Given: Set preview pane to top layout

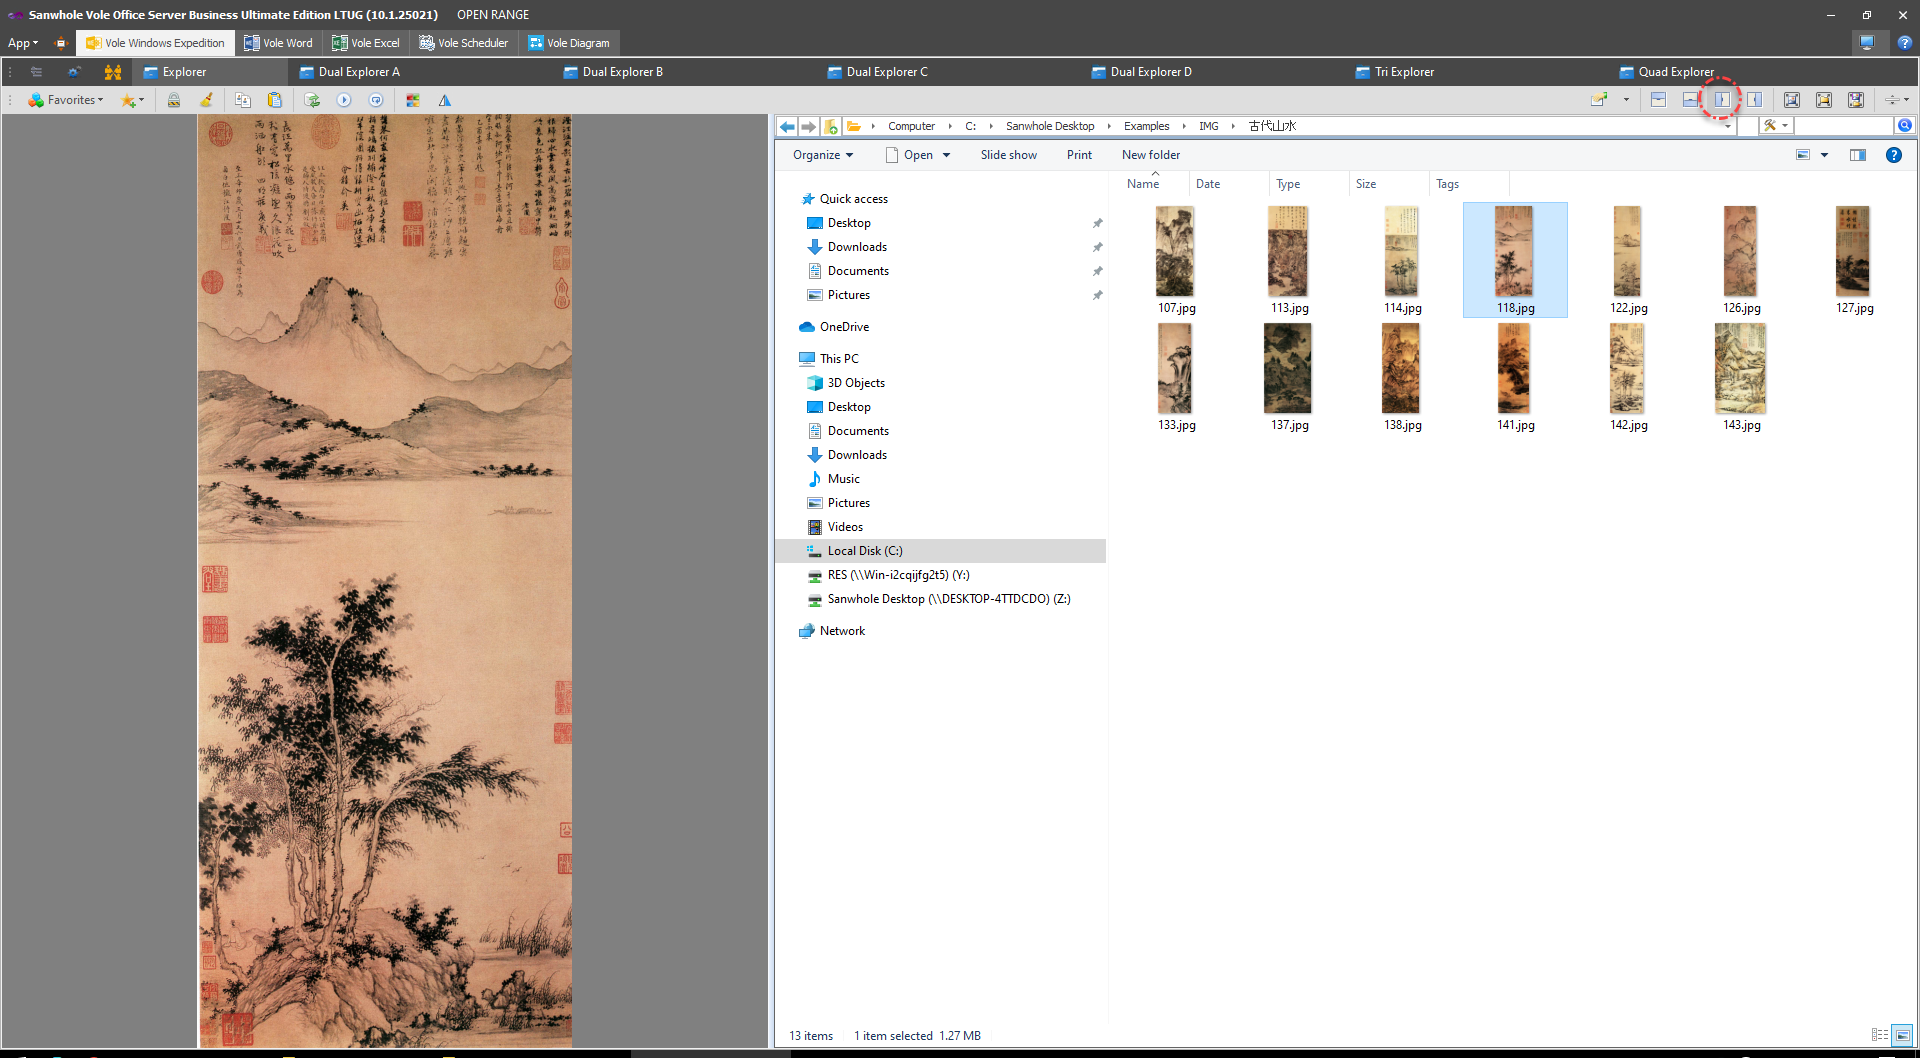Looking at the screenshot, I should (x=1658, y=100).
